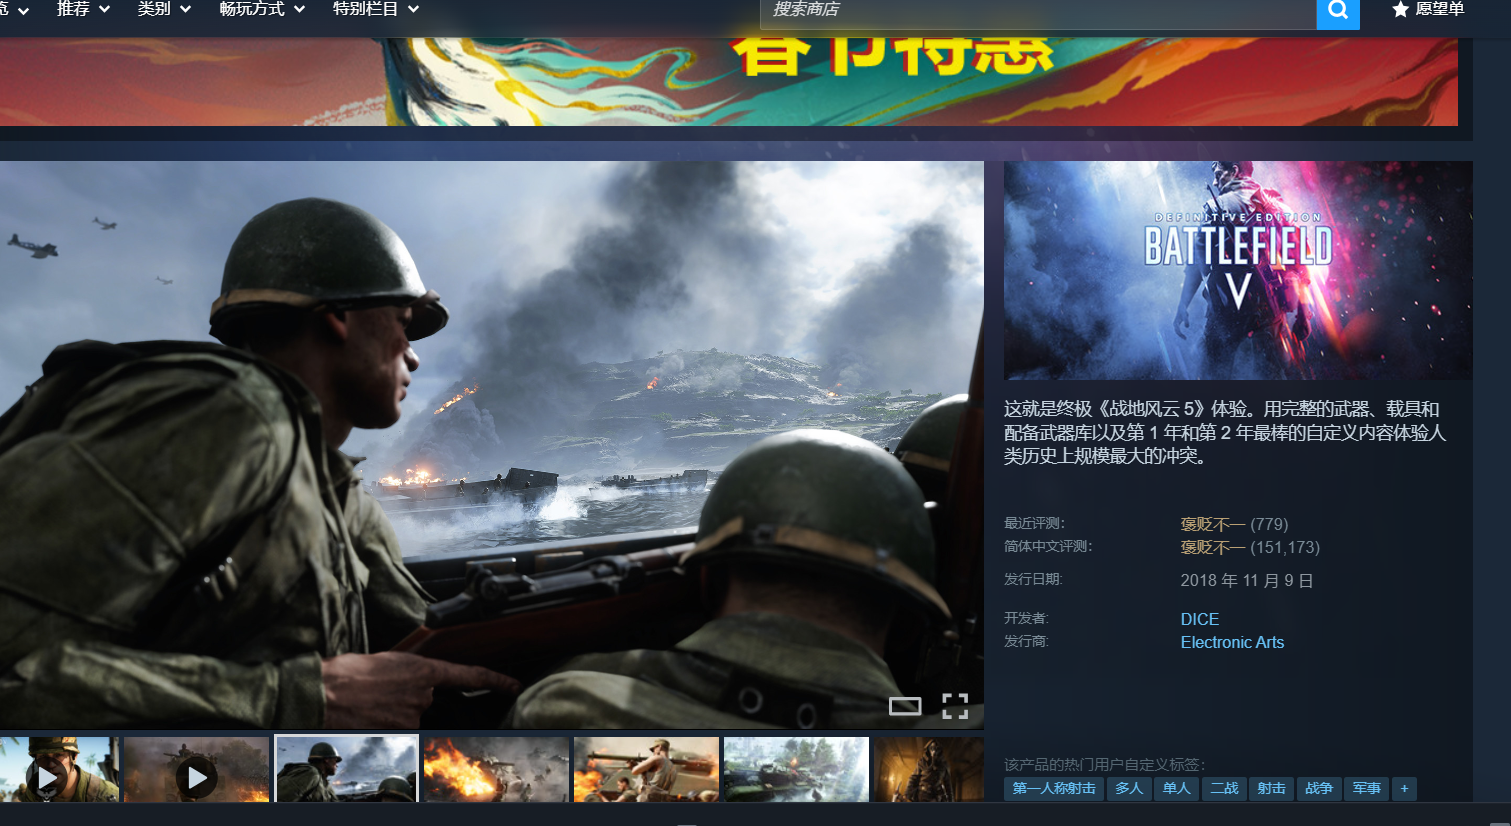This screenshot has height=826, width=1511.
Task: Click the Battlefield V header capsule image
Action: pyautogui.click(x=1237, y=270)
